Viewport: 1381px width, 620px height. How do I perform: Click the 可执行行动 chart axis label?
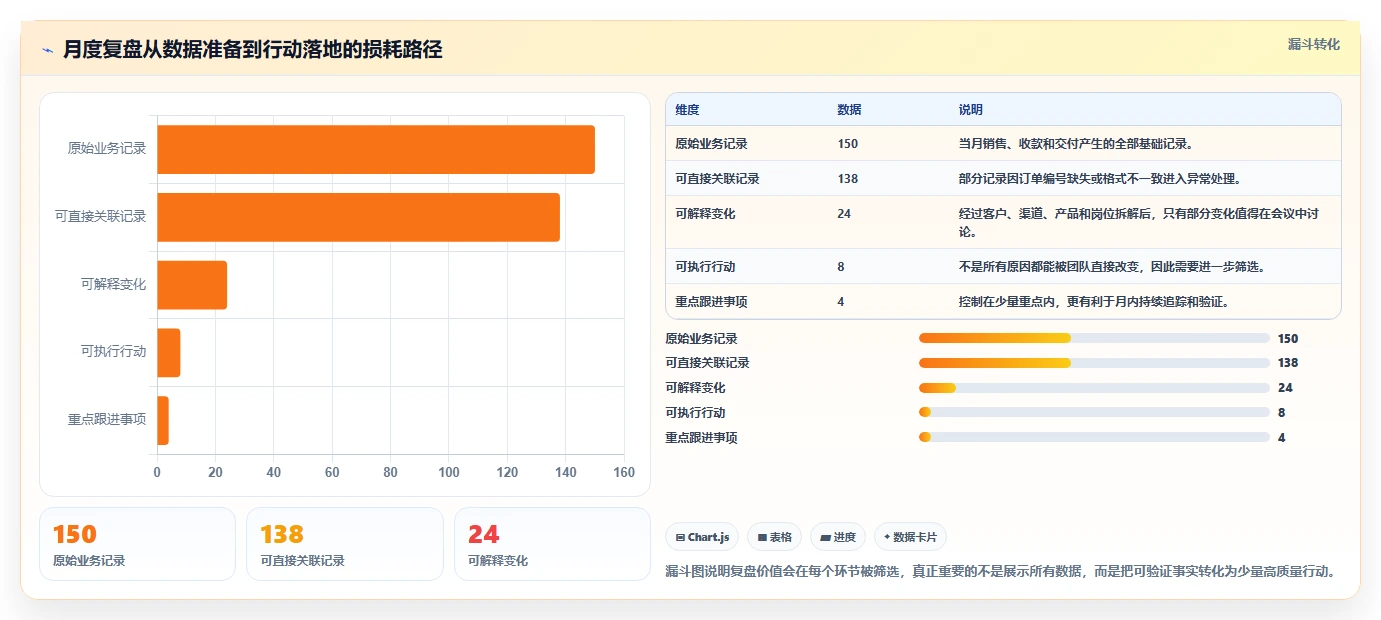[x=113, y=352]
